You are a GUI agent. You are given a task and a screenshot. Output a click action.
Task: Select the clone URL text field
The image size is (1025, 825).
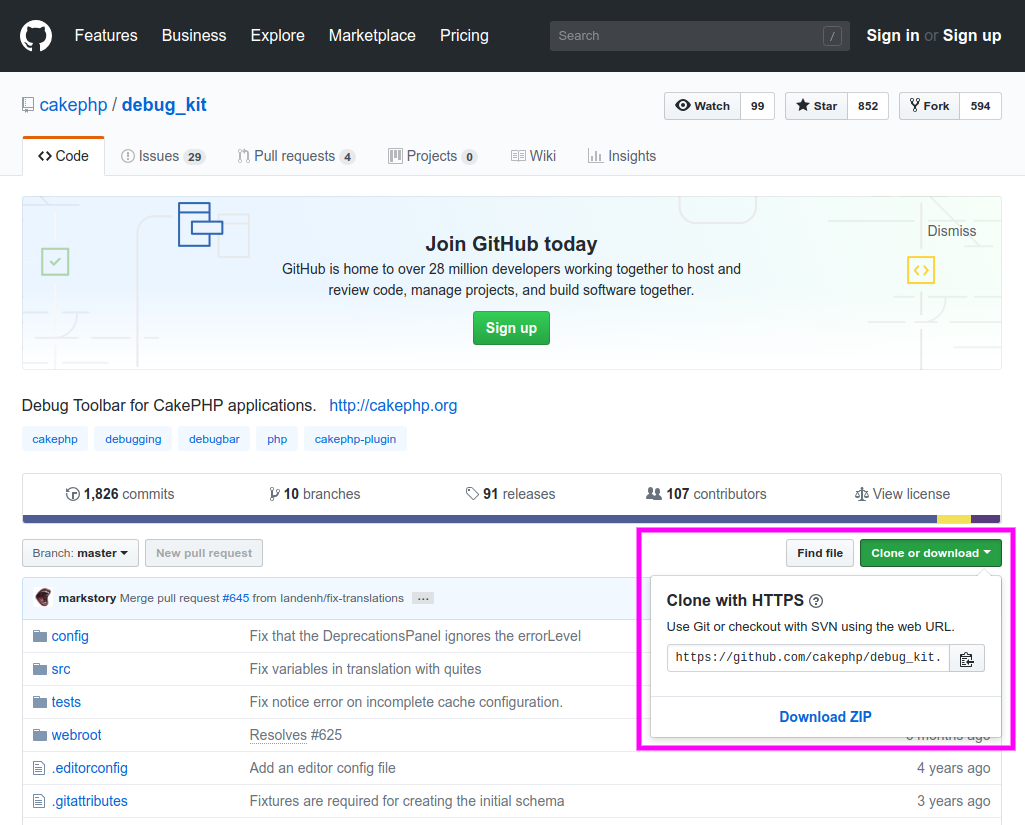[808, 658]
